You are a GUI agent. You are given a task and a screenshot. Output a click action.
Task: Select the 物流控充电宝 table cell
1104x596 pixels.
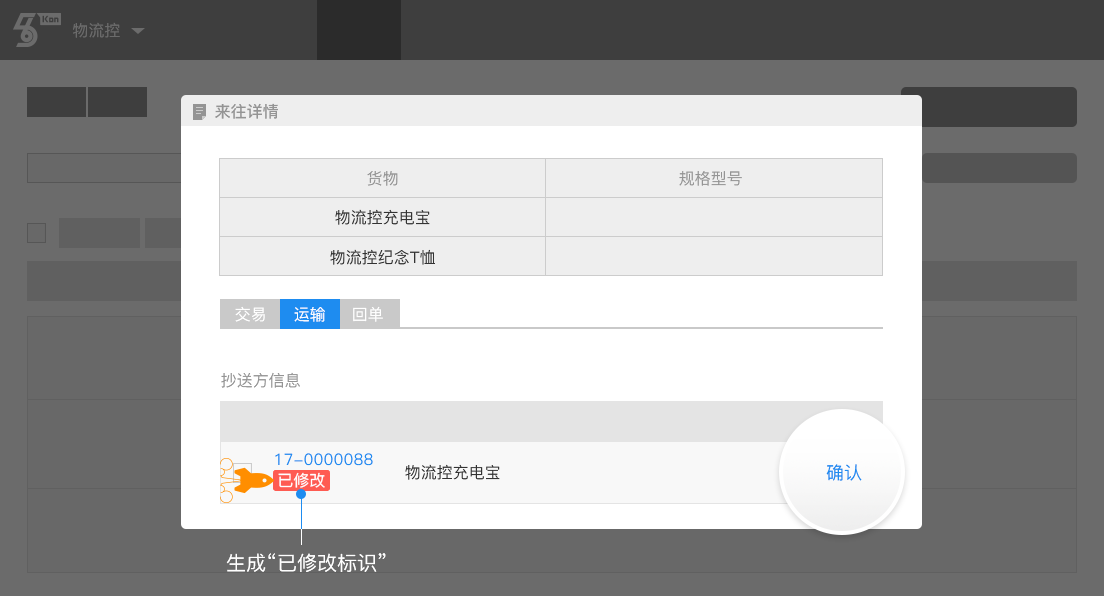(382, 218)
